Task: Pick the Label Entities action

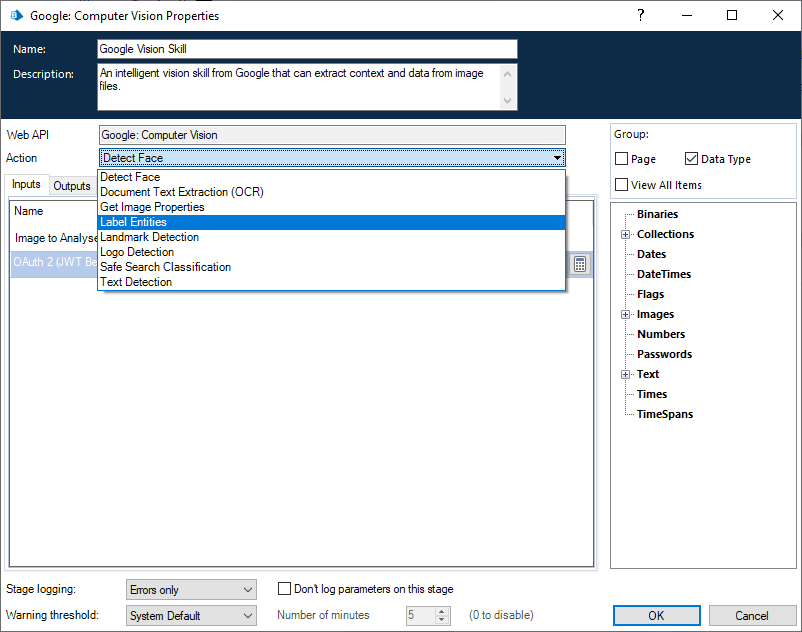Action: click(331, 222)
